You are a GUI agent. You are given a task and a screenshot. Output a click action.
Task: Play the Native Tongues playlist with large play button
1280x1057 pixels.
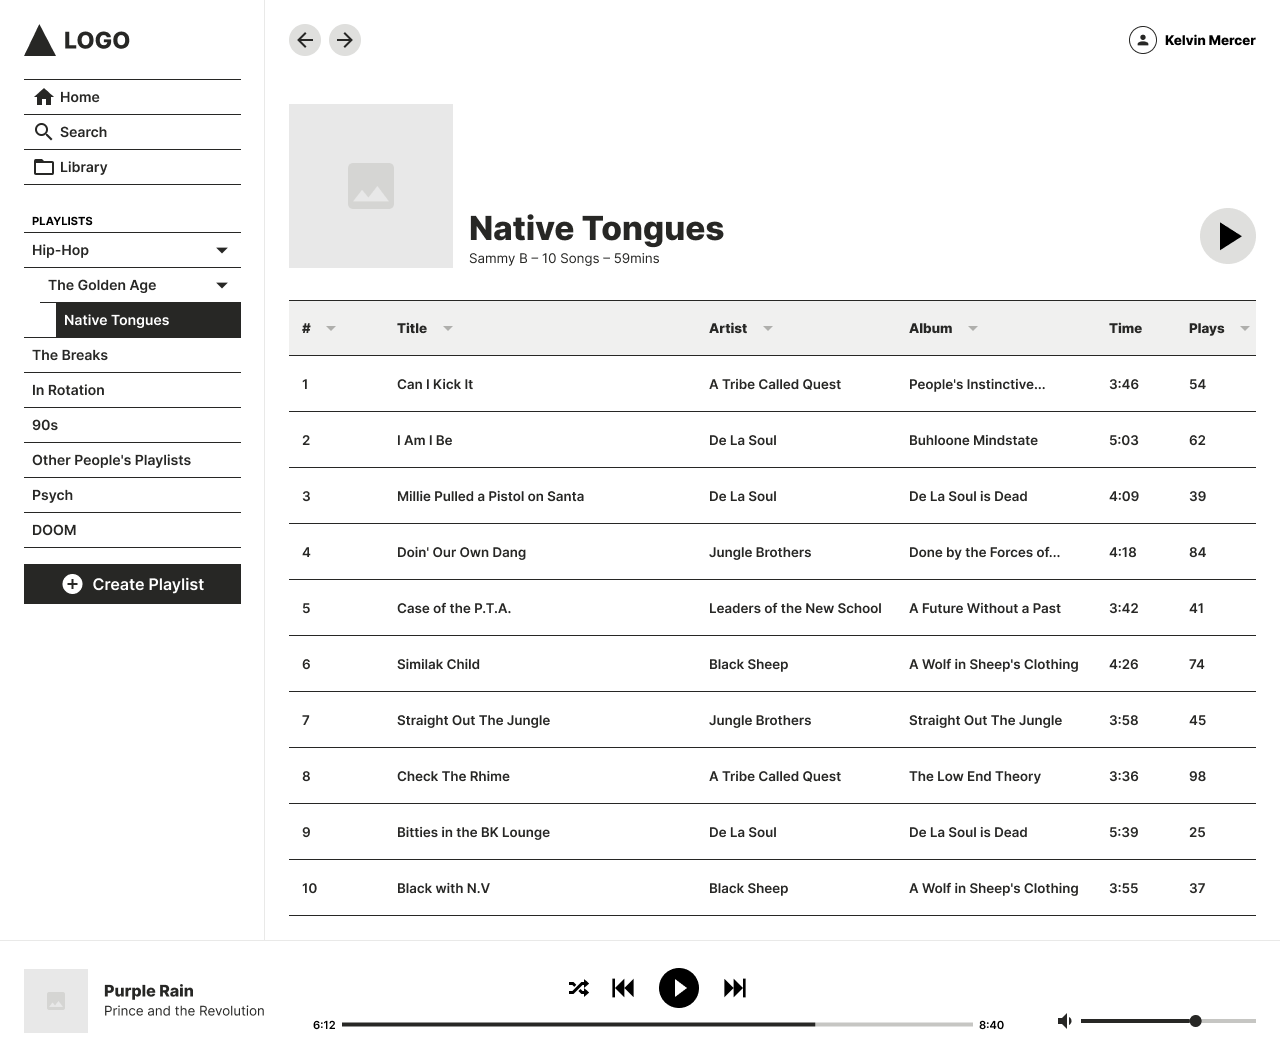[x=1228, y=236]
